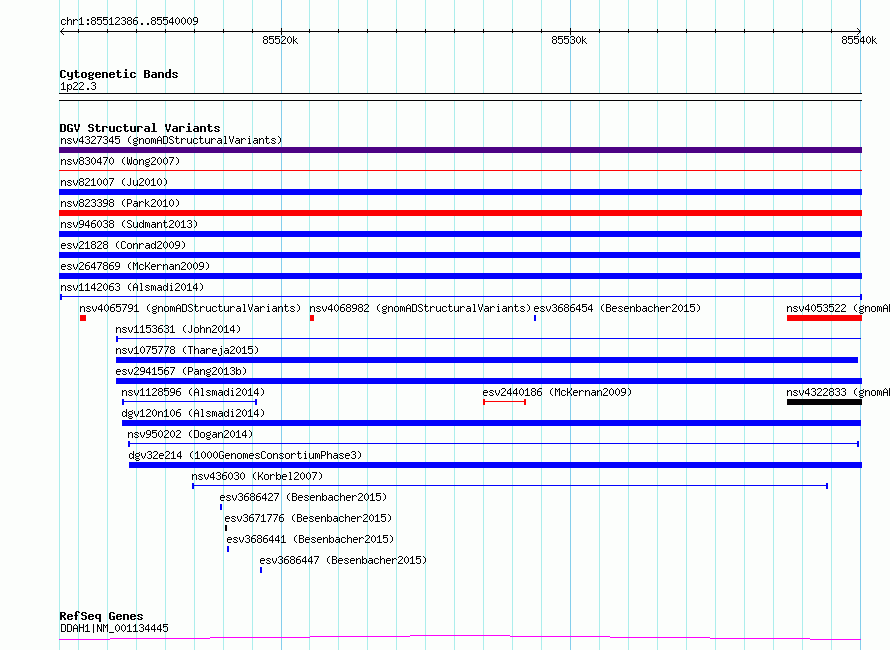Image resolution: width=890 pixels, height=650 pixels.
Task: Click the nsv4053522 variant label
Action: [x=838, y=308]
